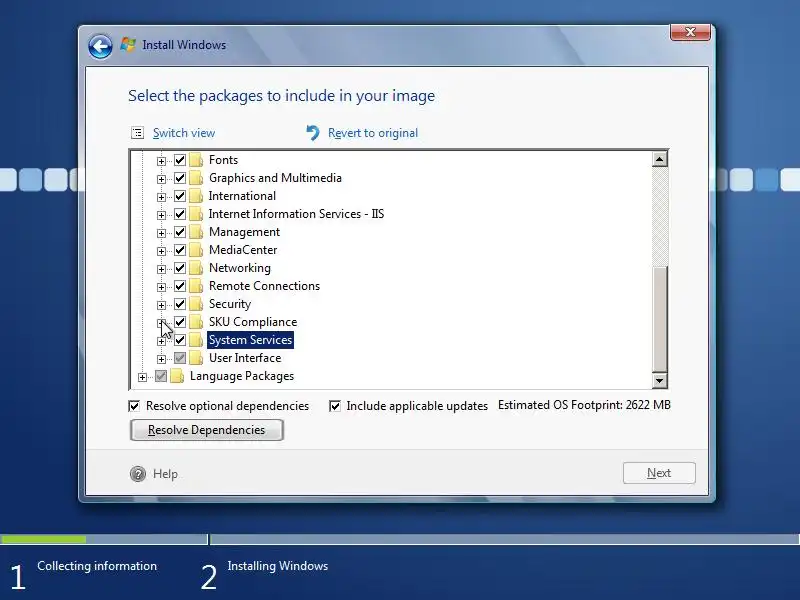Image resolution: width=800 pixels, height=600 pixels.
Task: Open the Switch view link
Action: click(184, 133)
